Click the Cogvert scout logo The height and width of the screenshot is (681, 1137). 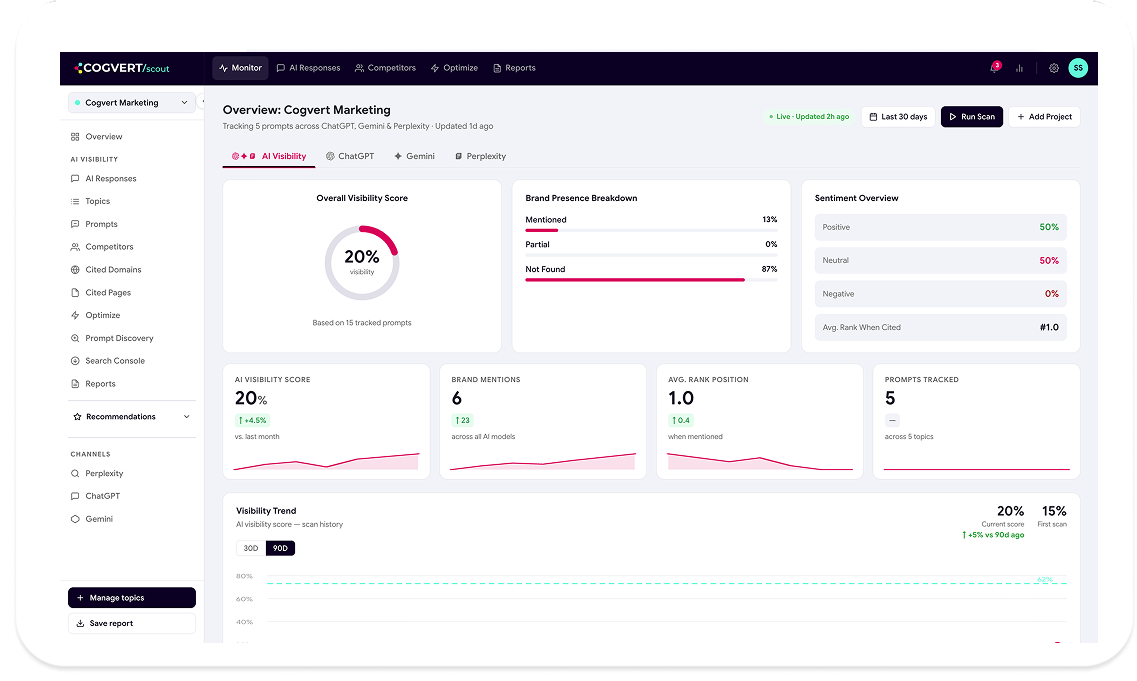pos(122,68)
